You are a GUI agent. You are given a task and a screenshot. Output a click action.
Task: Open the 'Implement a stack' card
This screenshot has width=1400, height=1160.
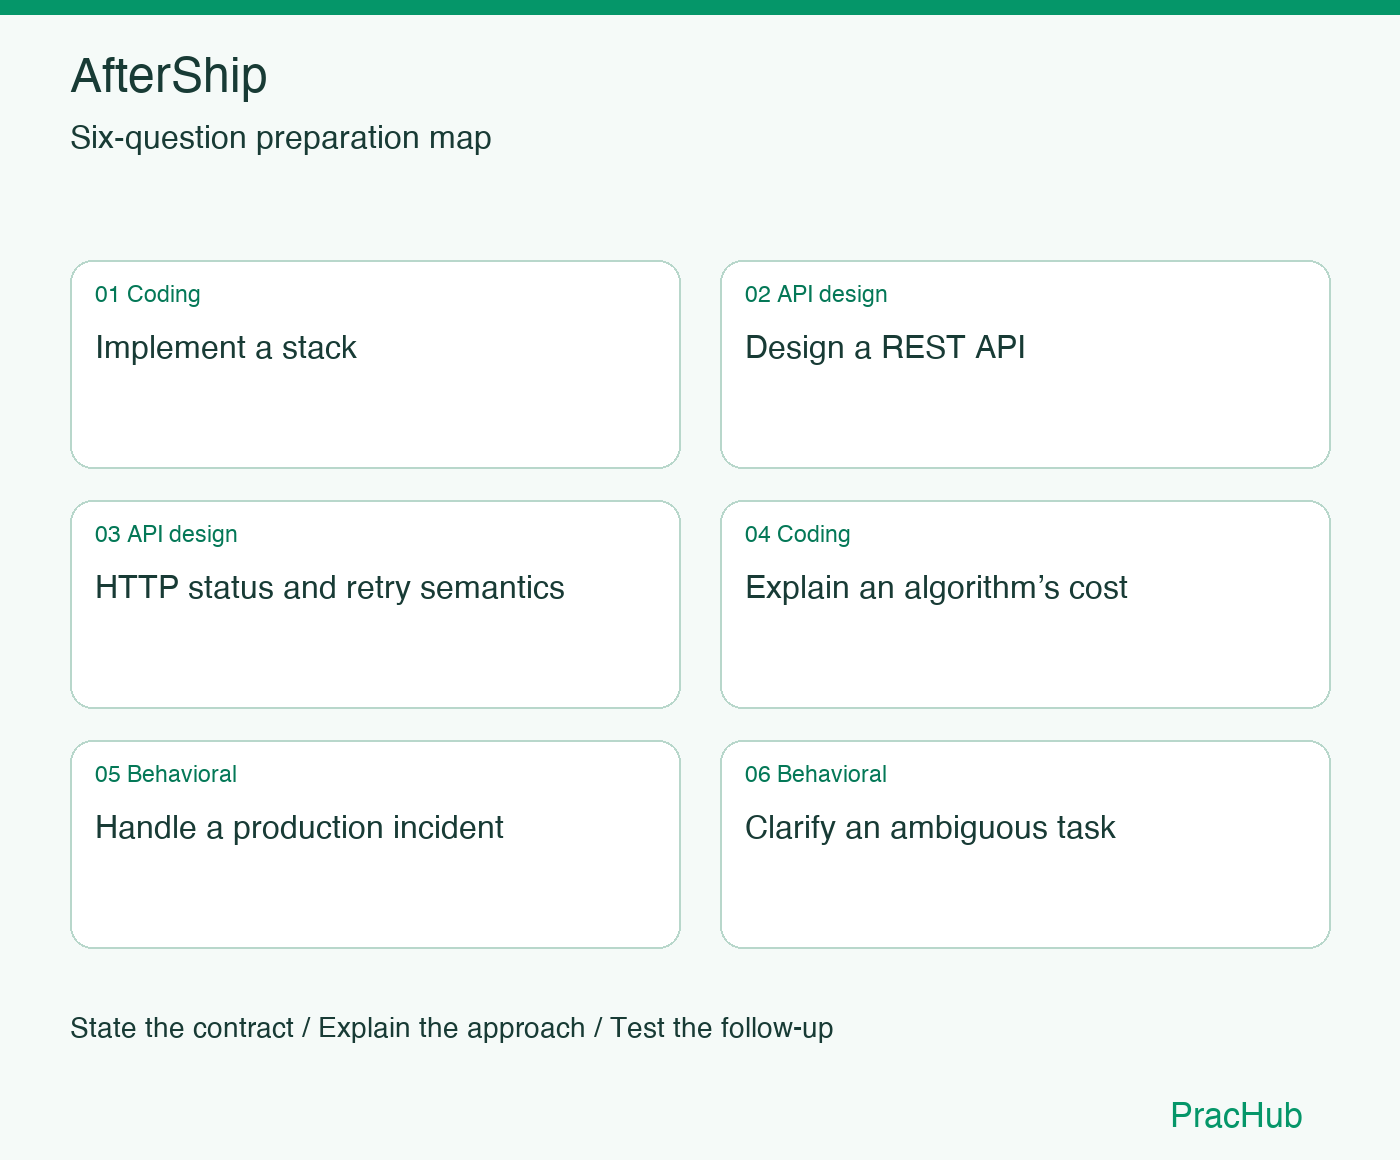click(375, 364)
